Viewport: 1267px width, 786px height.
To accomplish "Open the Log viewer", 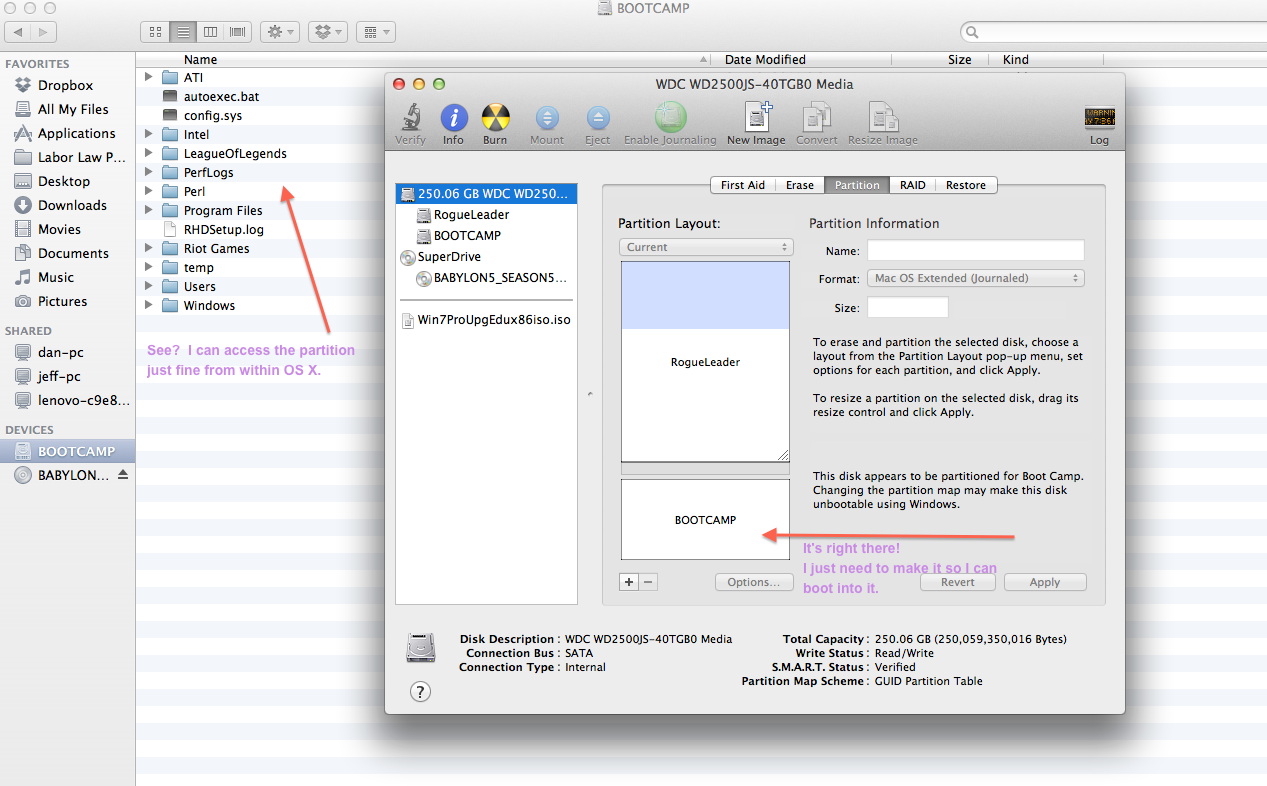I will tap(1099, 118).
